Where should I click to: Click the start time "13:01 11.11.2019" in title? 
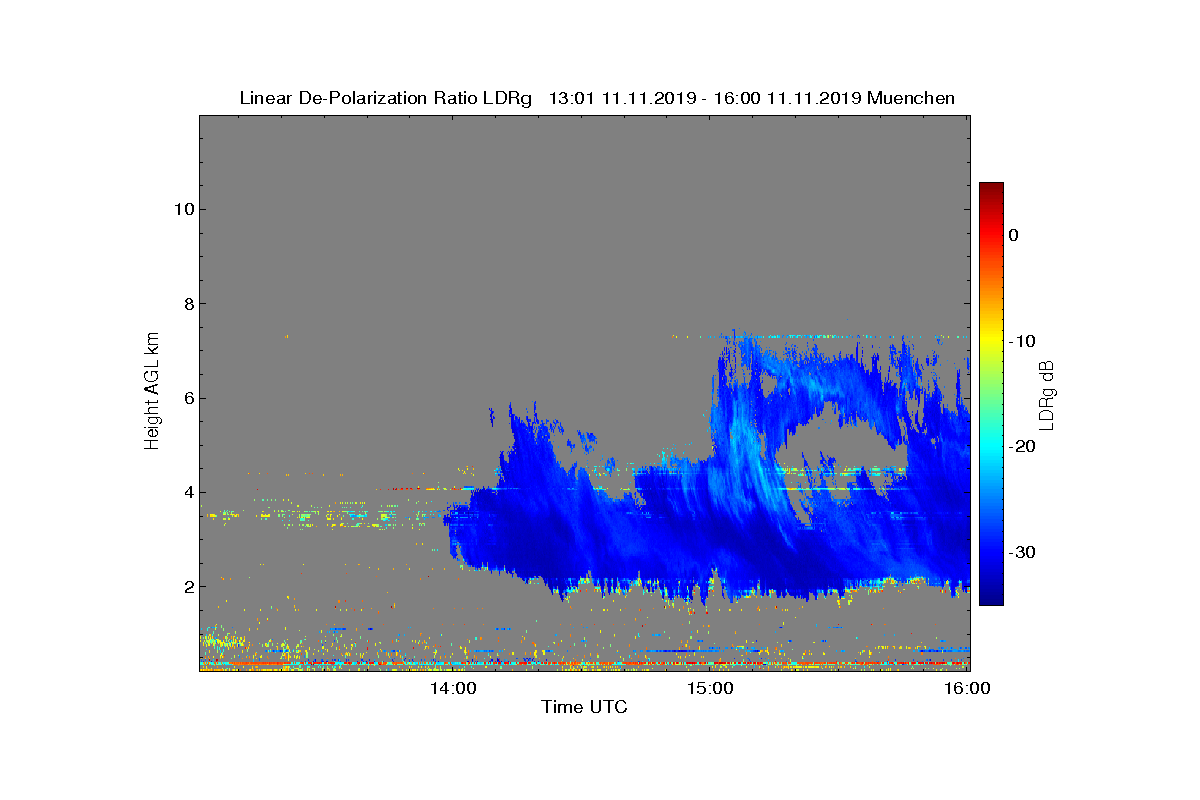[624, 98]
